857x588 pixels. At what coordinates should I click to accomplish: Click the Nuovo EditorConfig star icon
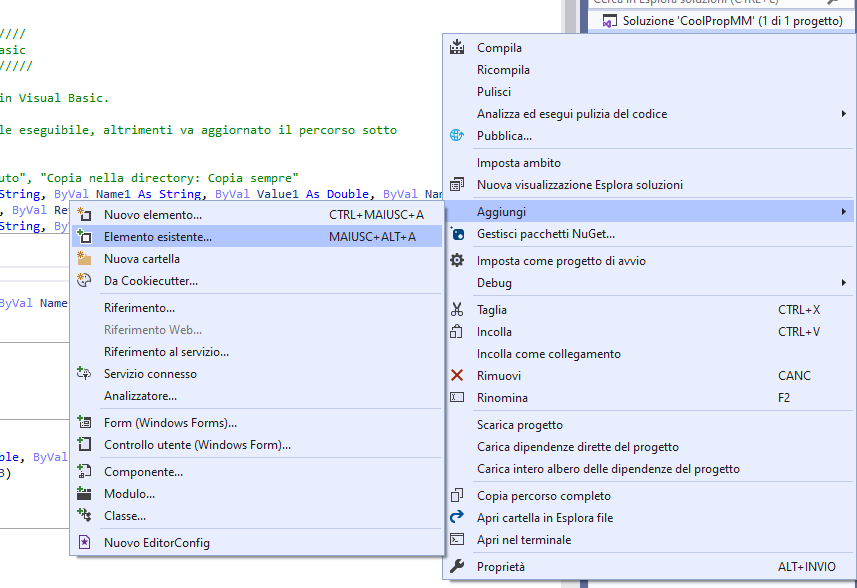click(x=84, y=542)
